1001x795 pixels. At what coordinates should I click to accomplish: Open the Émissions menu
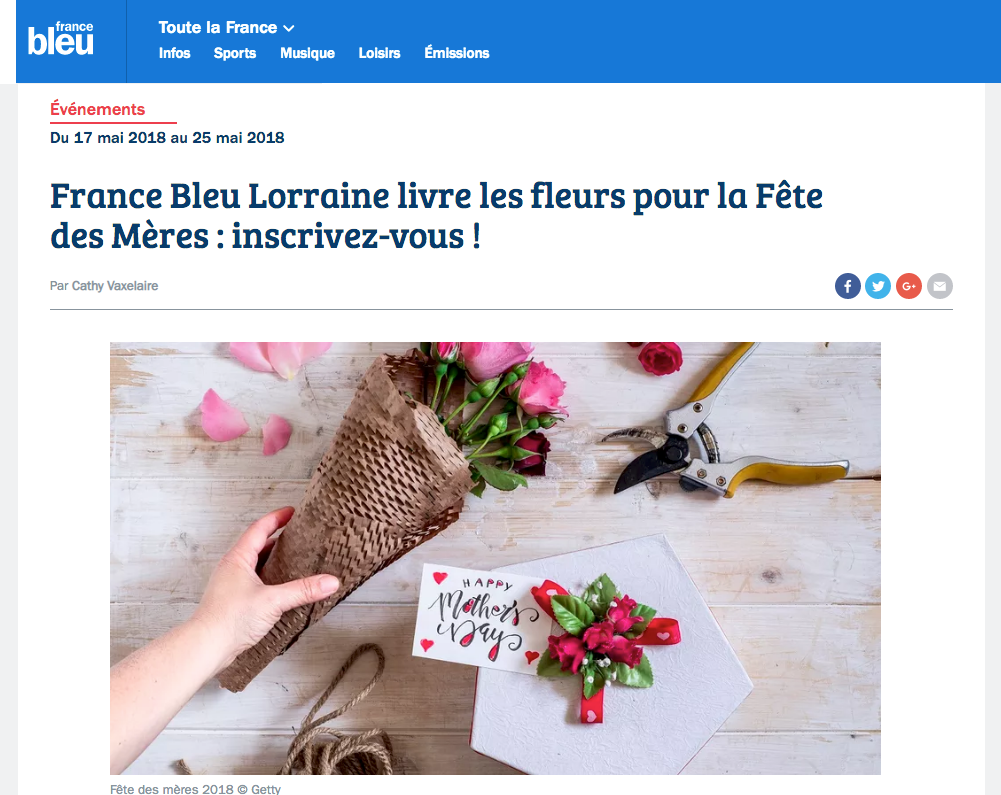pos(456,52)
